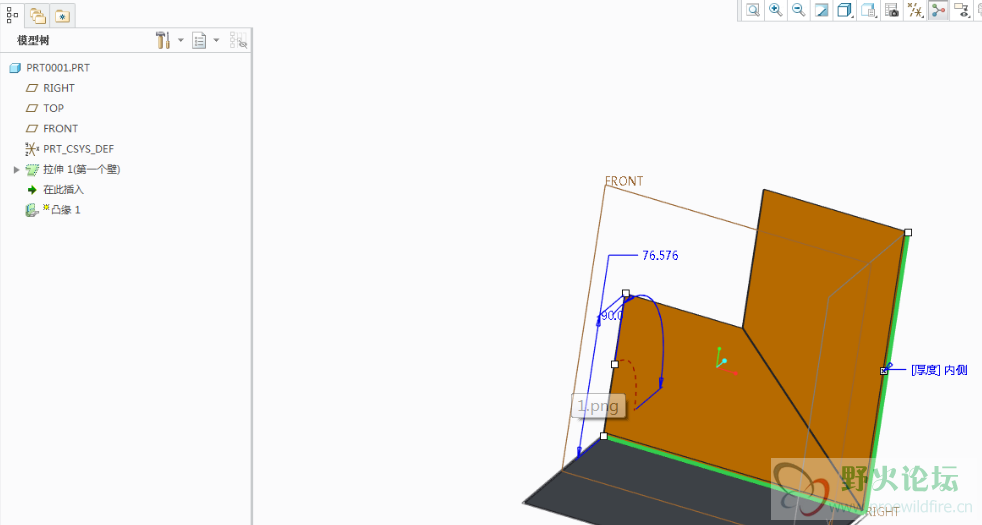Image resolution: width=982 pixels, height=525 pixels.
Task: Switch to the Model Tree tab
Action: click(x=12, y=15)
